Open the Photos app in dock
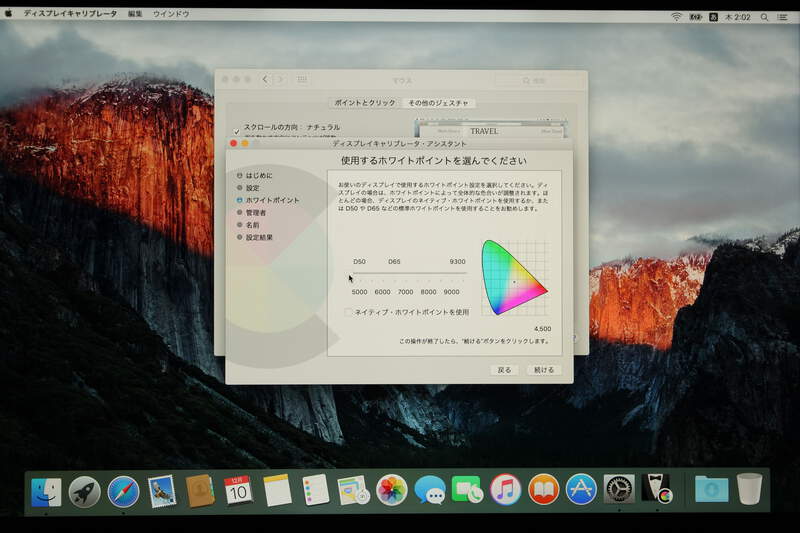Image resolution: width=800 pixels, height=533 pixels. point(391,490)
